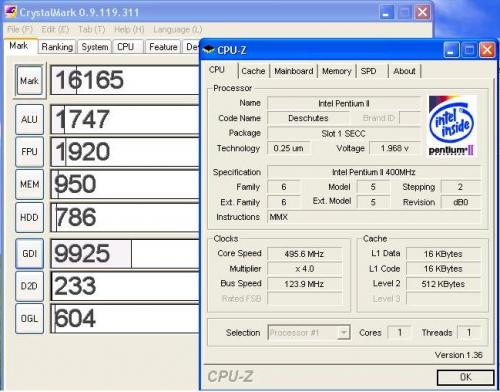Click the Instructions value MMX
The height and width of the screenshot is (392, 500).
coord(374,217)
